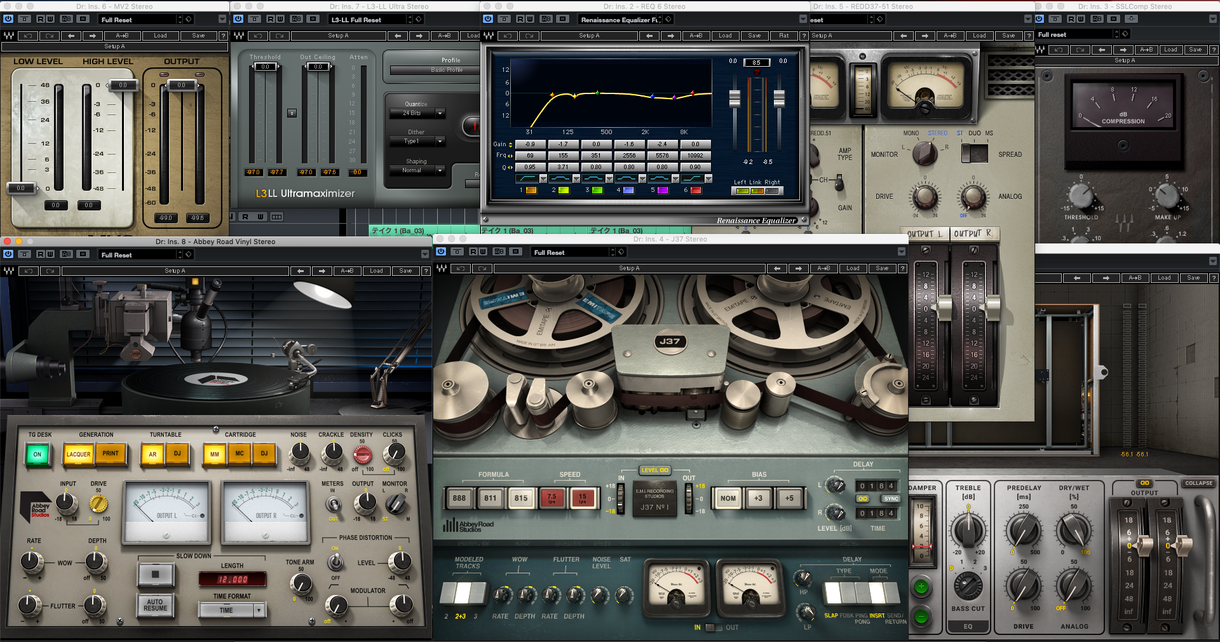This screenshot has height=642, width=1220.
Task: Click the Slow Down stop button
Action: (x=154, y=574)
